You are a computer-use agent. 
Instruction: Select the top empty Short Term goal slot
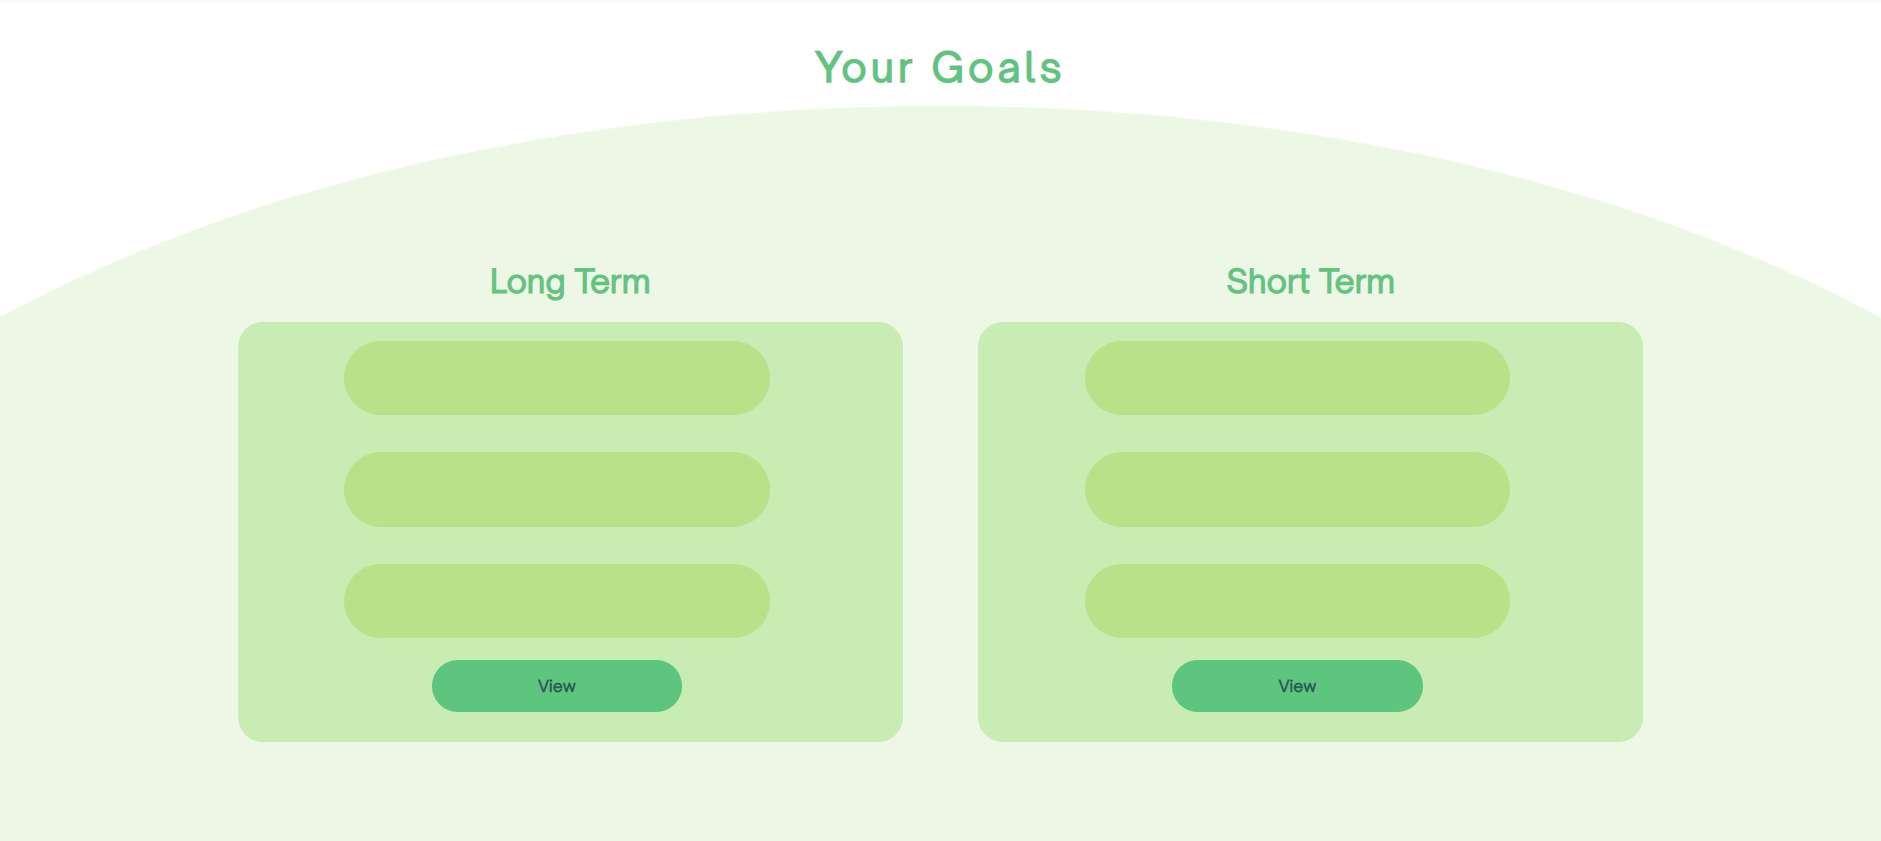1297,378
